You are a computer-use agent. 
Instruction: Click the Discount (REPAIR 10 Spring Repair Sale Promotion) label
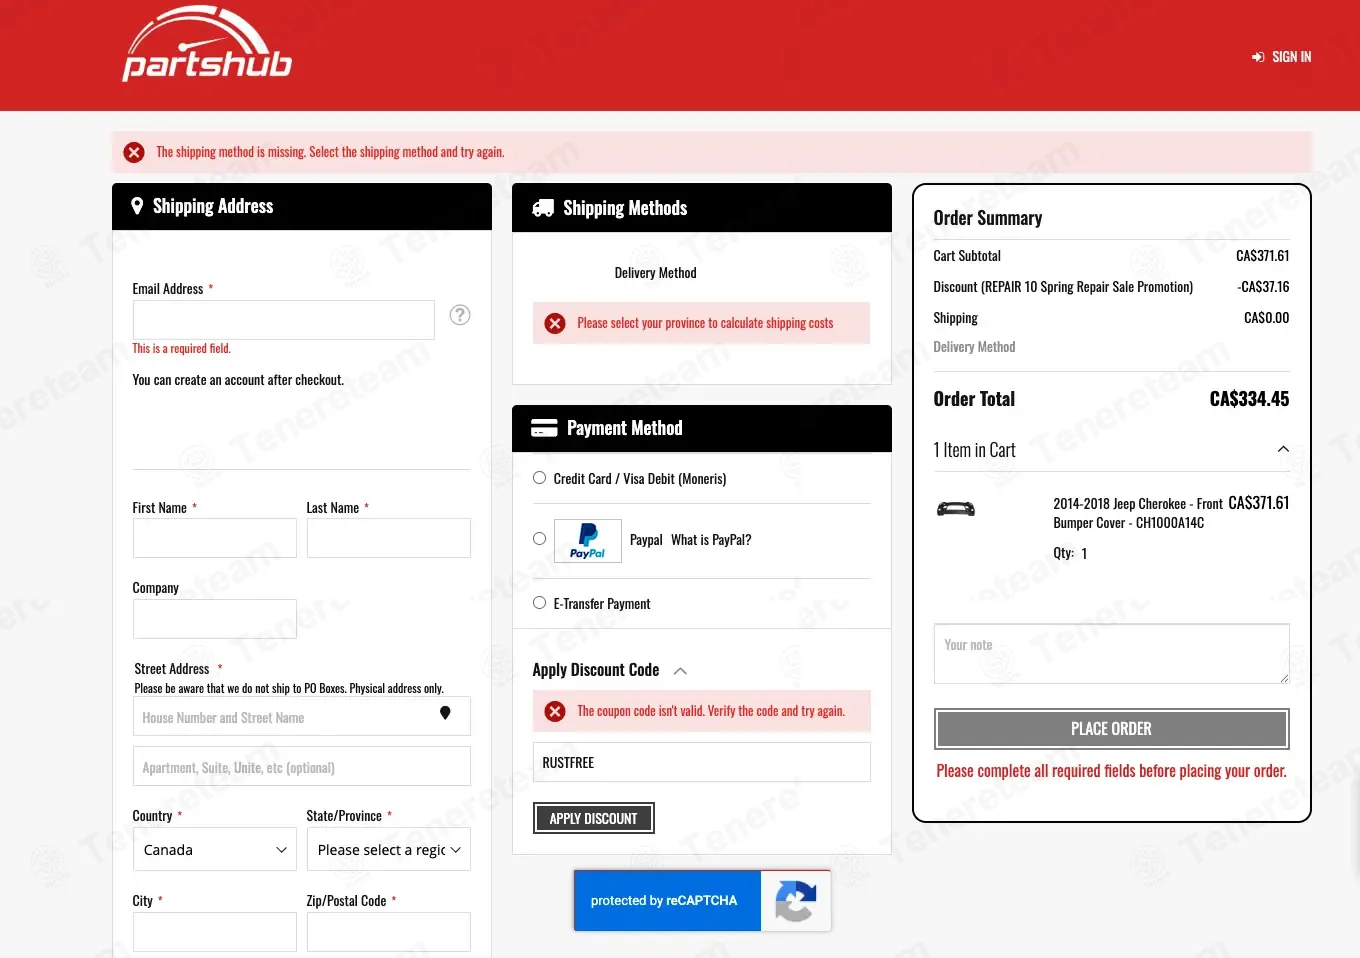point(1063,287)
